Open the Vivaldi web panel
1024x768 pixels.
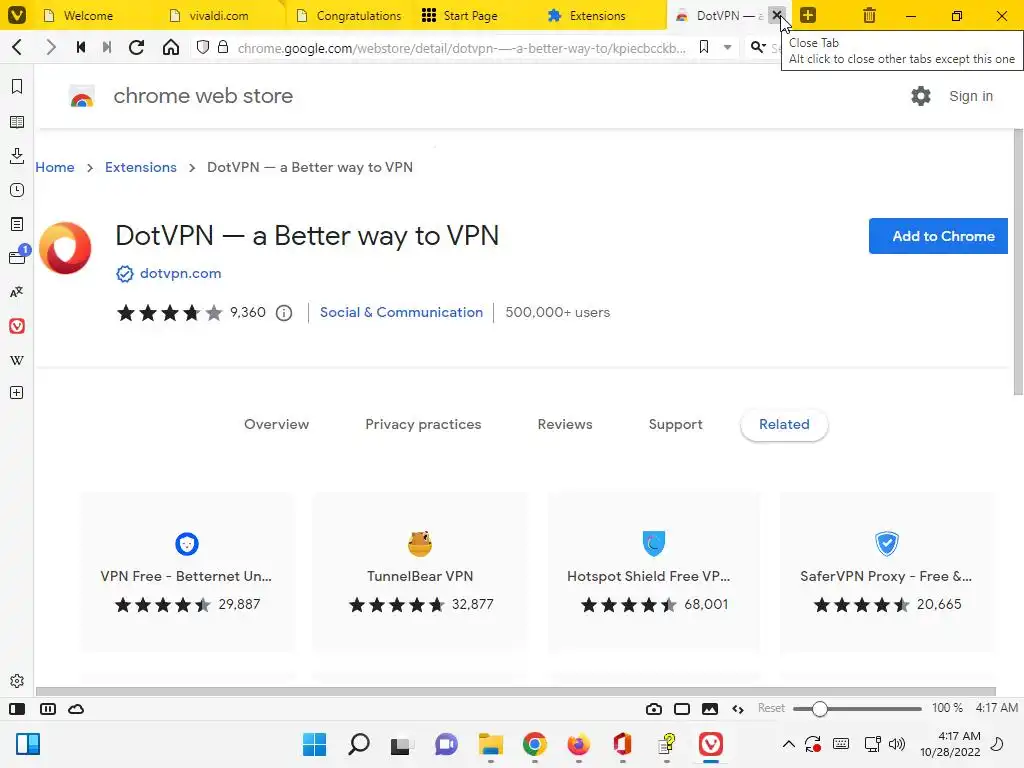pos(17,326)
